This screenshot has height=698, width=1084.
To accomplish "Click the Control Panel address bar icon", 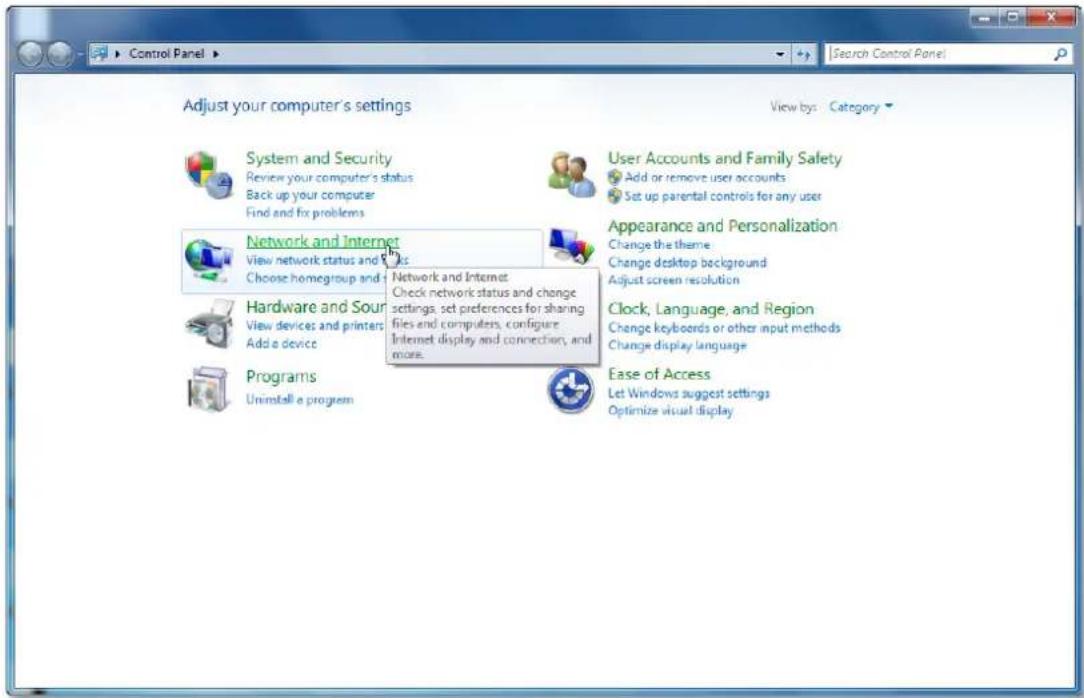I will 100,53.
